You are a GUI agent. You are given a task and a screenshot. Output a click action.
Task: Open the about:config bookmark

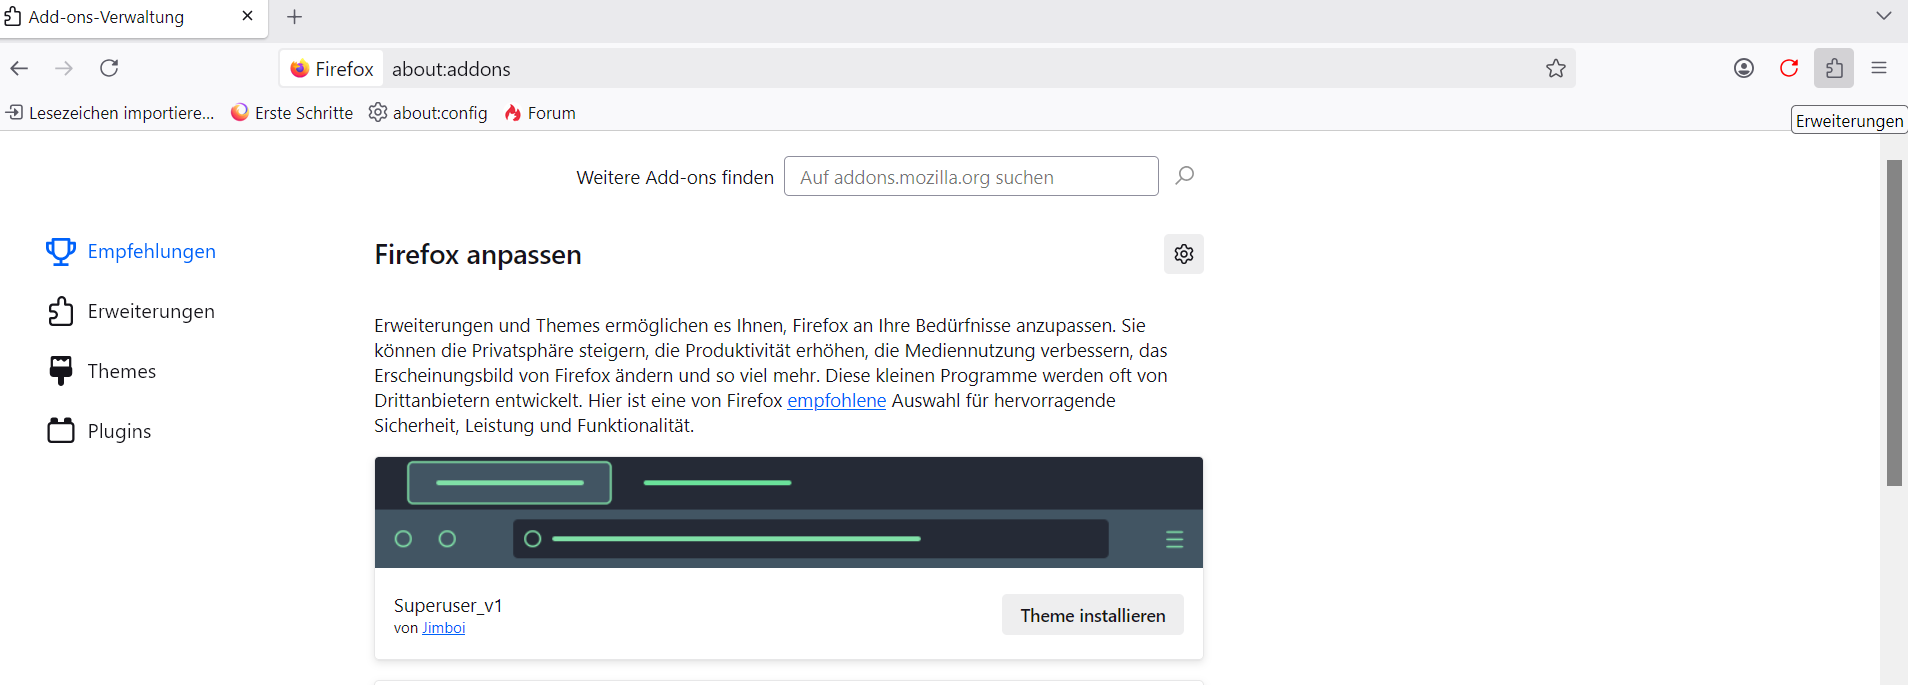[428, 113]
